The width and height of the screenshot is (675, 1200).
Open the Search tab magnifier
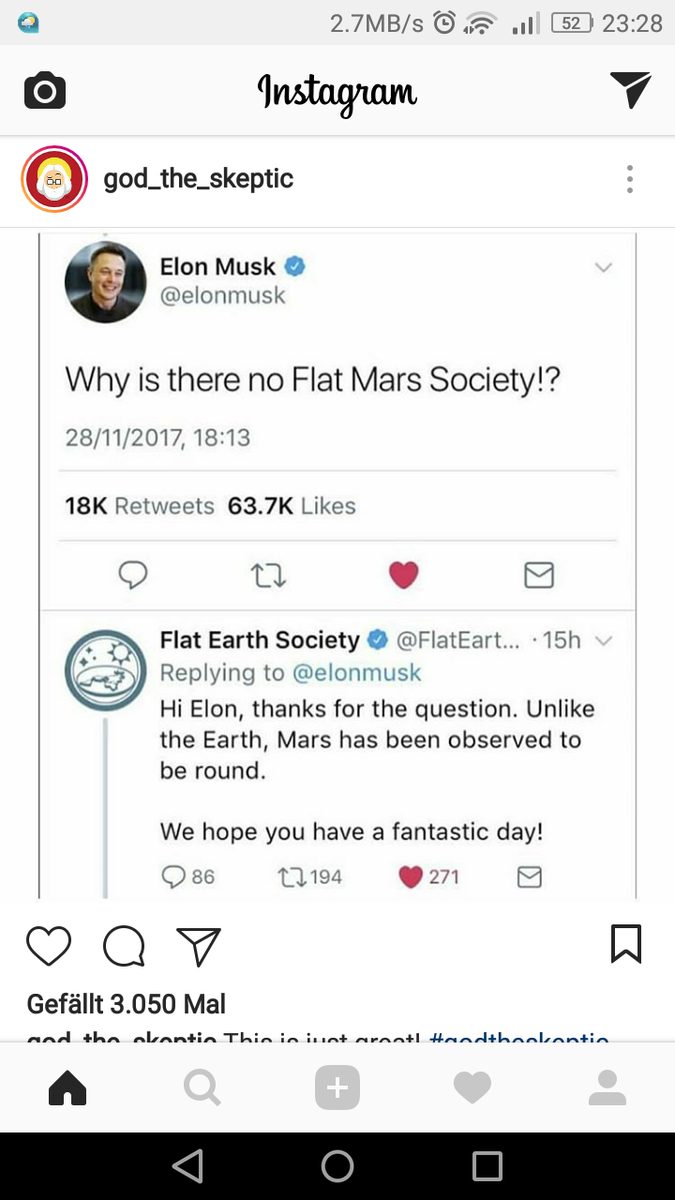(202, 1089)
